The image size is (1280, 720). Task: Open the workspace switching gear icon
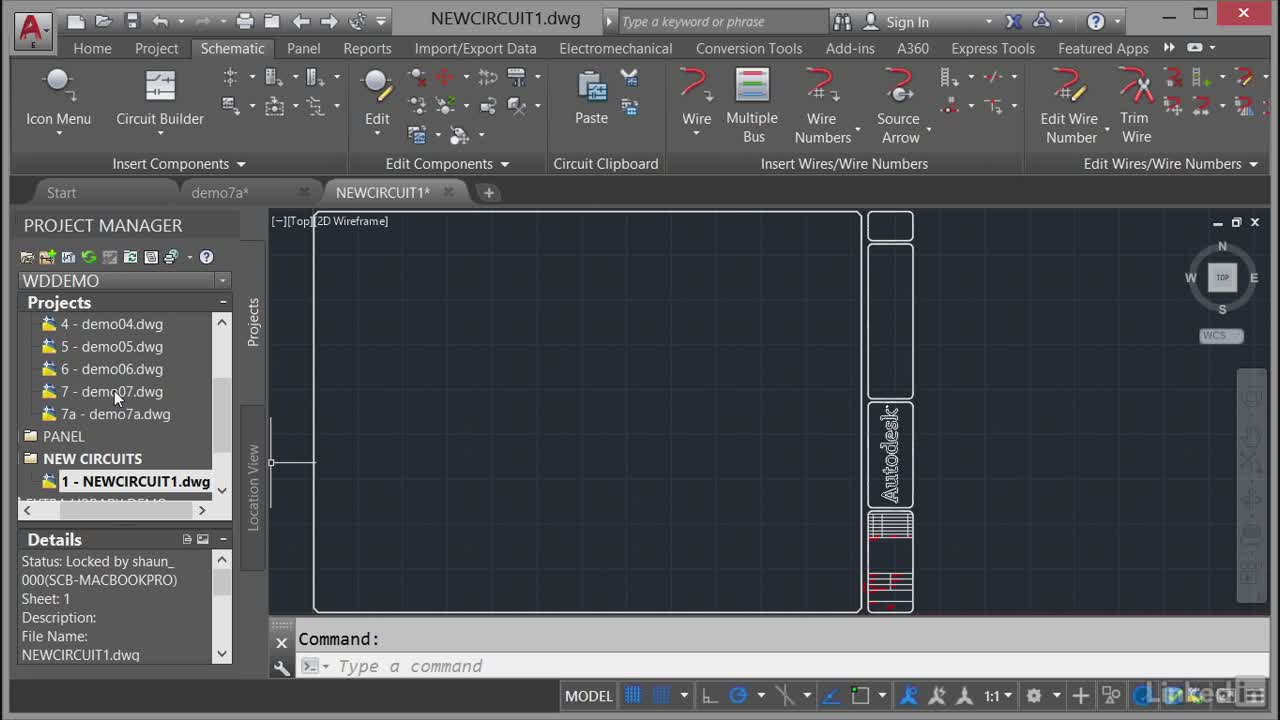(1034, 696)
